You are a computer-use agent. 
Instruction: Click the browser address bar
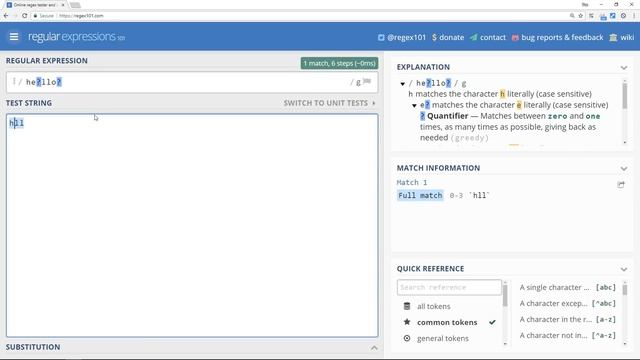pos(300,16)
